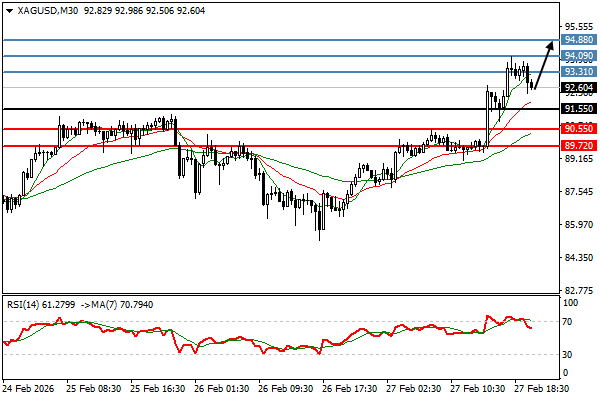Image resolution: width=600 pixels, height=400 pixels.
Task: Select the black upward forecast arrow
Action: pyautogui.click(x=544, y=66)
